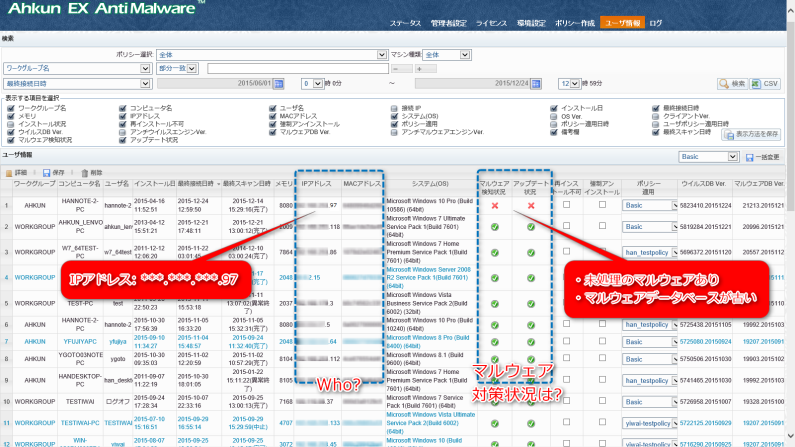
Task: Open the end hour dropdown showing 12
Action: coord(569,84)
